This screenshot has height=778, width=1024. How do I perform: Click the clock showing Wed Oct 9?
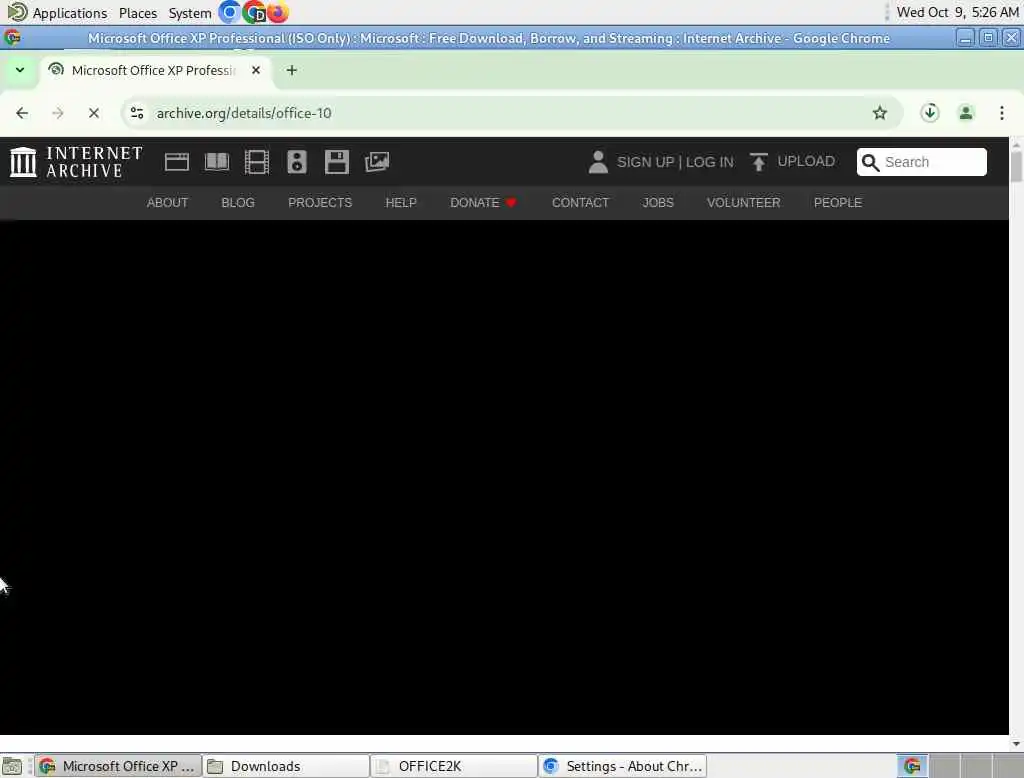click(957, 12)
